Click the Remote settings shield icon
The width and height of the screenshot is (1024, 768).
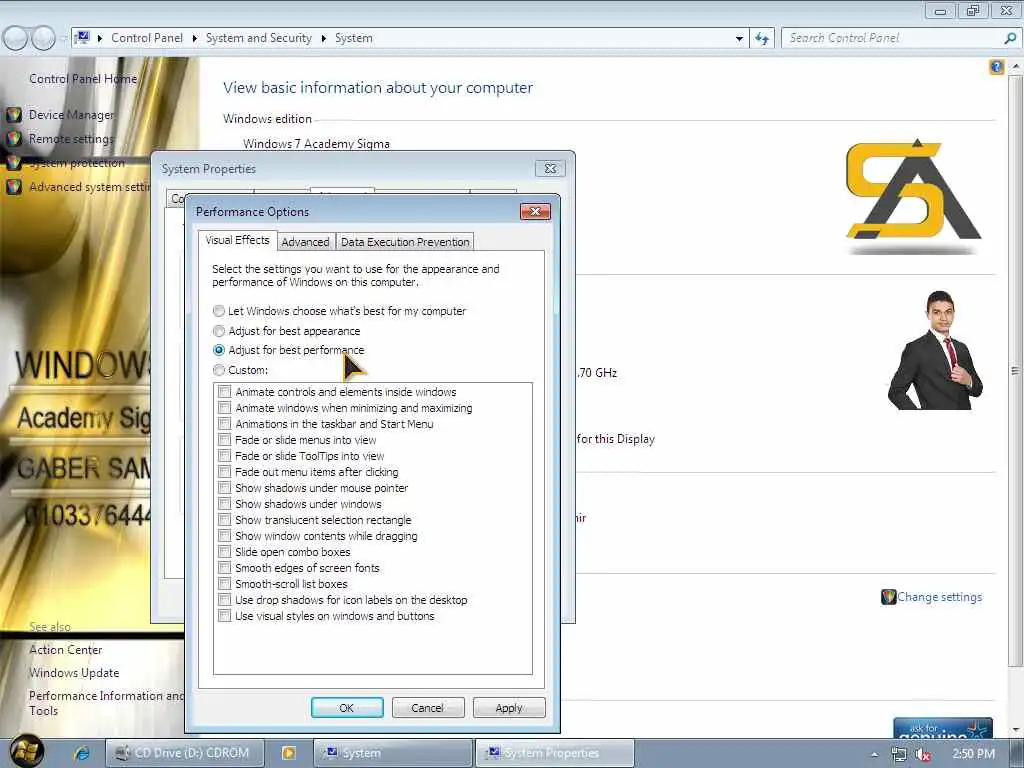14,138
